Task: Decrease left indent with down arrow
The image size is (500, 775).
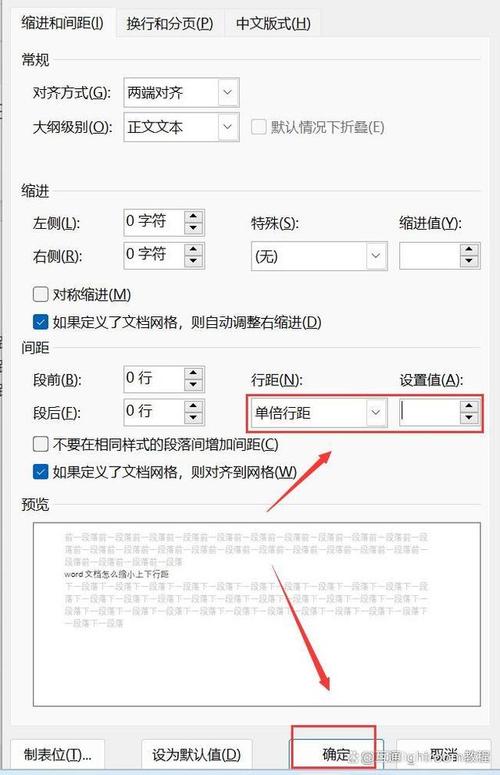Action: click(x=193, y=228)
